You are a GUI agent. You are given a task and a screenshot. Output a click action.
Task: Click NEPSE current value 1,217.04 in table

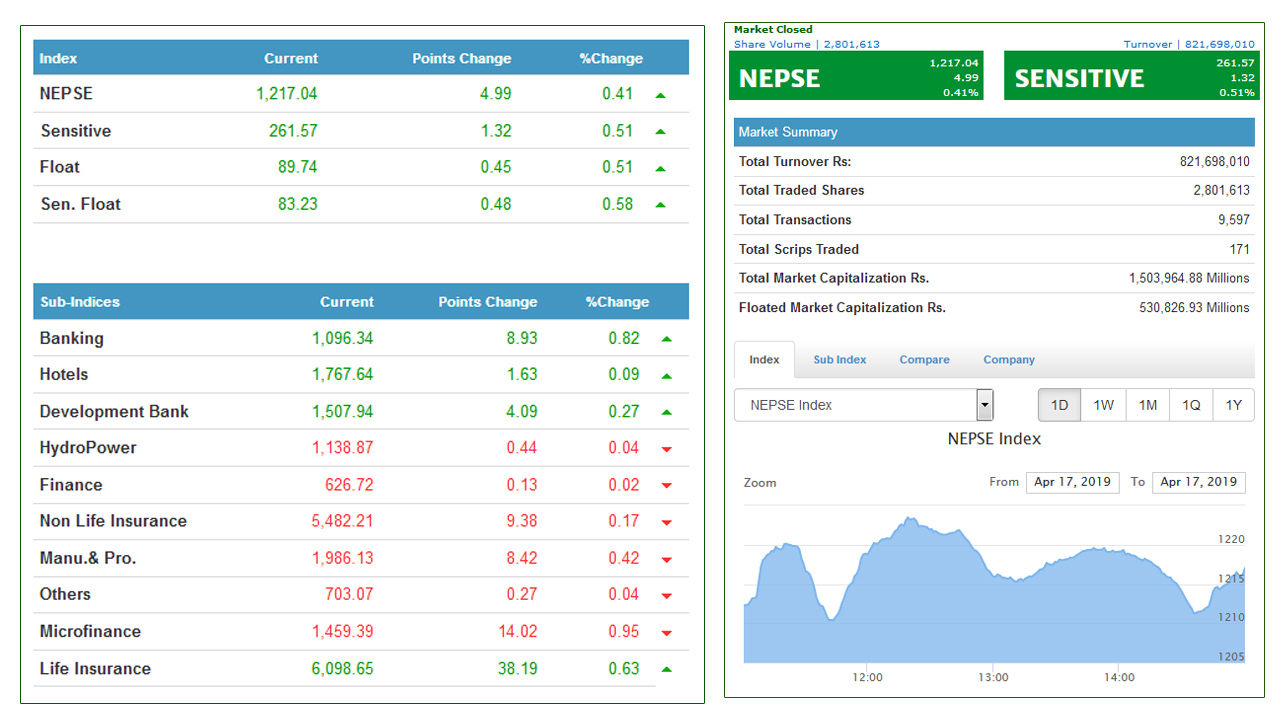(287, 93)
